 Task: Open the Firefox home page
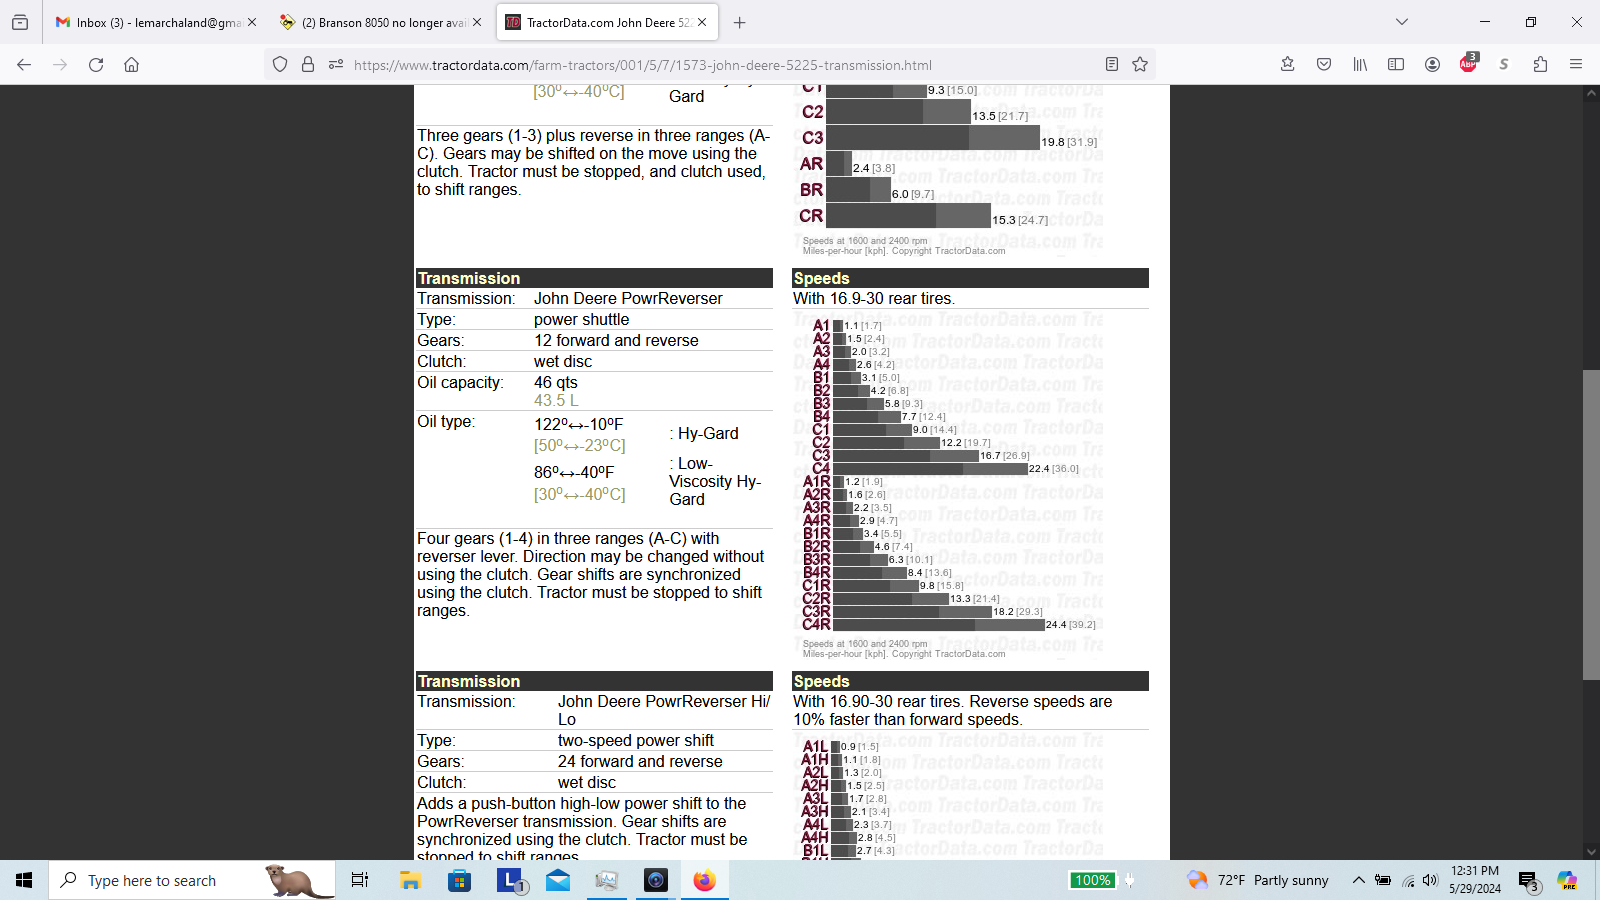pos(131,64)
